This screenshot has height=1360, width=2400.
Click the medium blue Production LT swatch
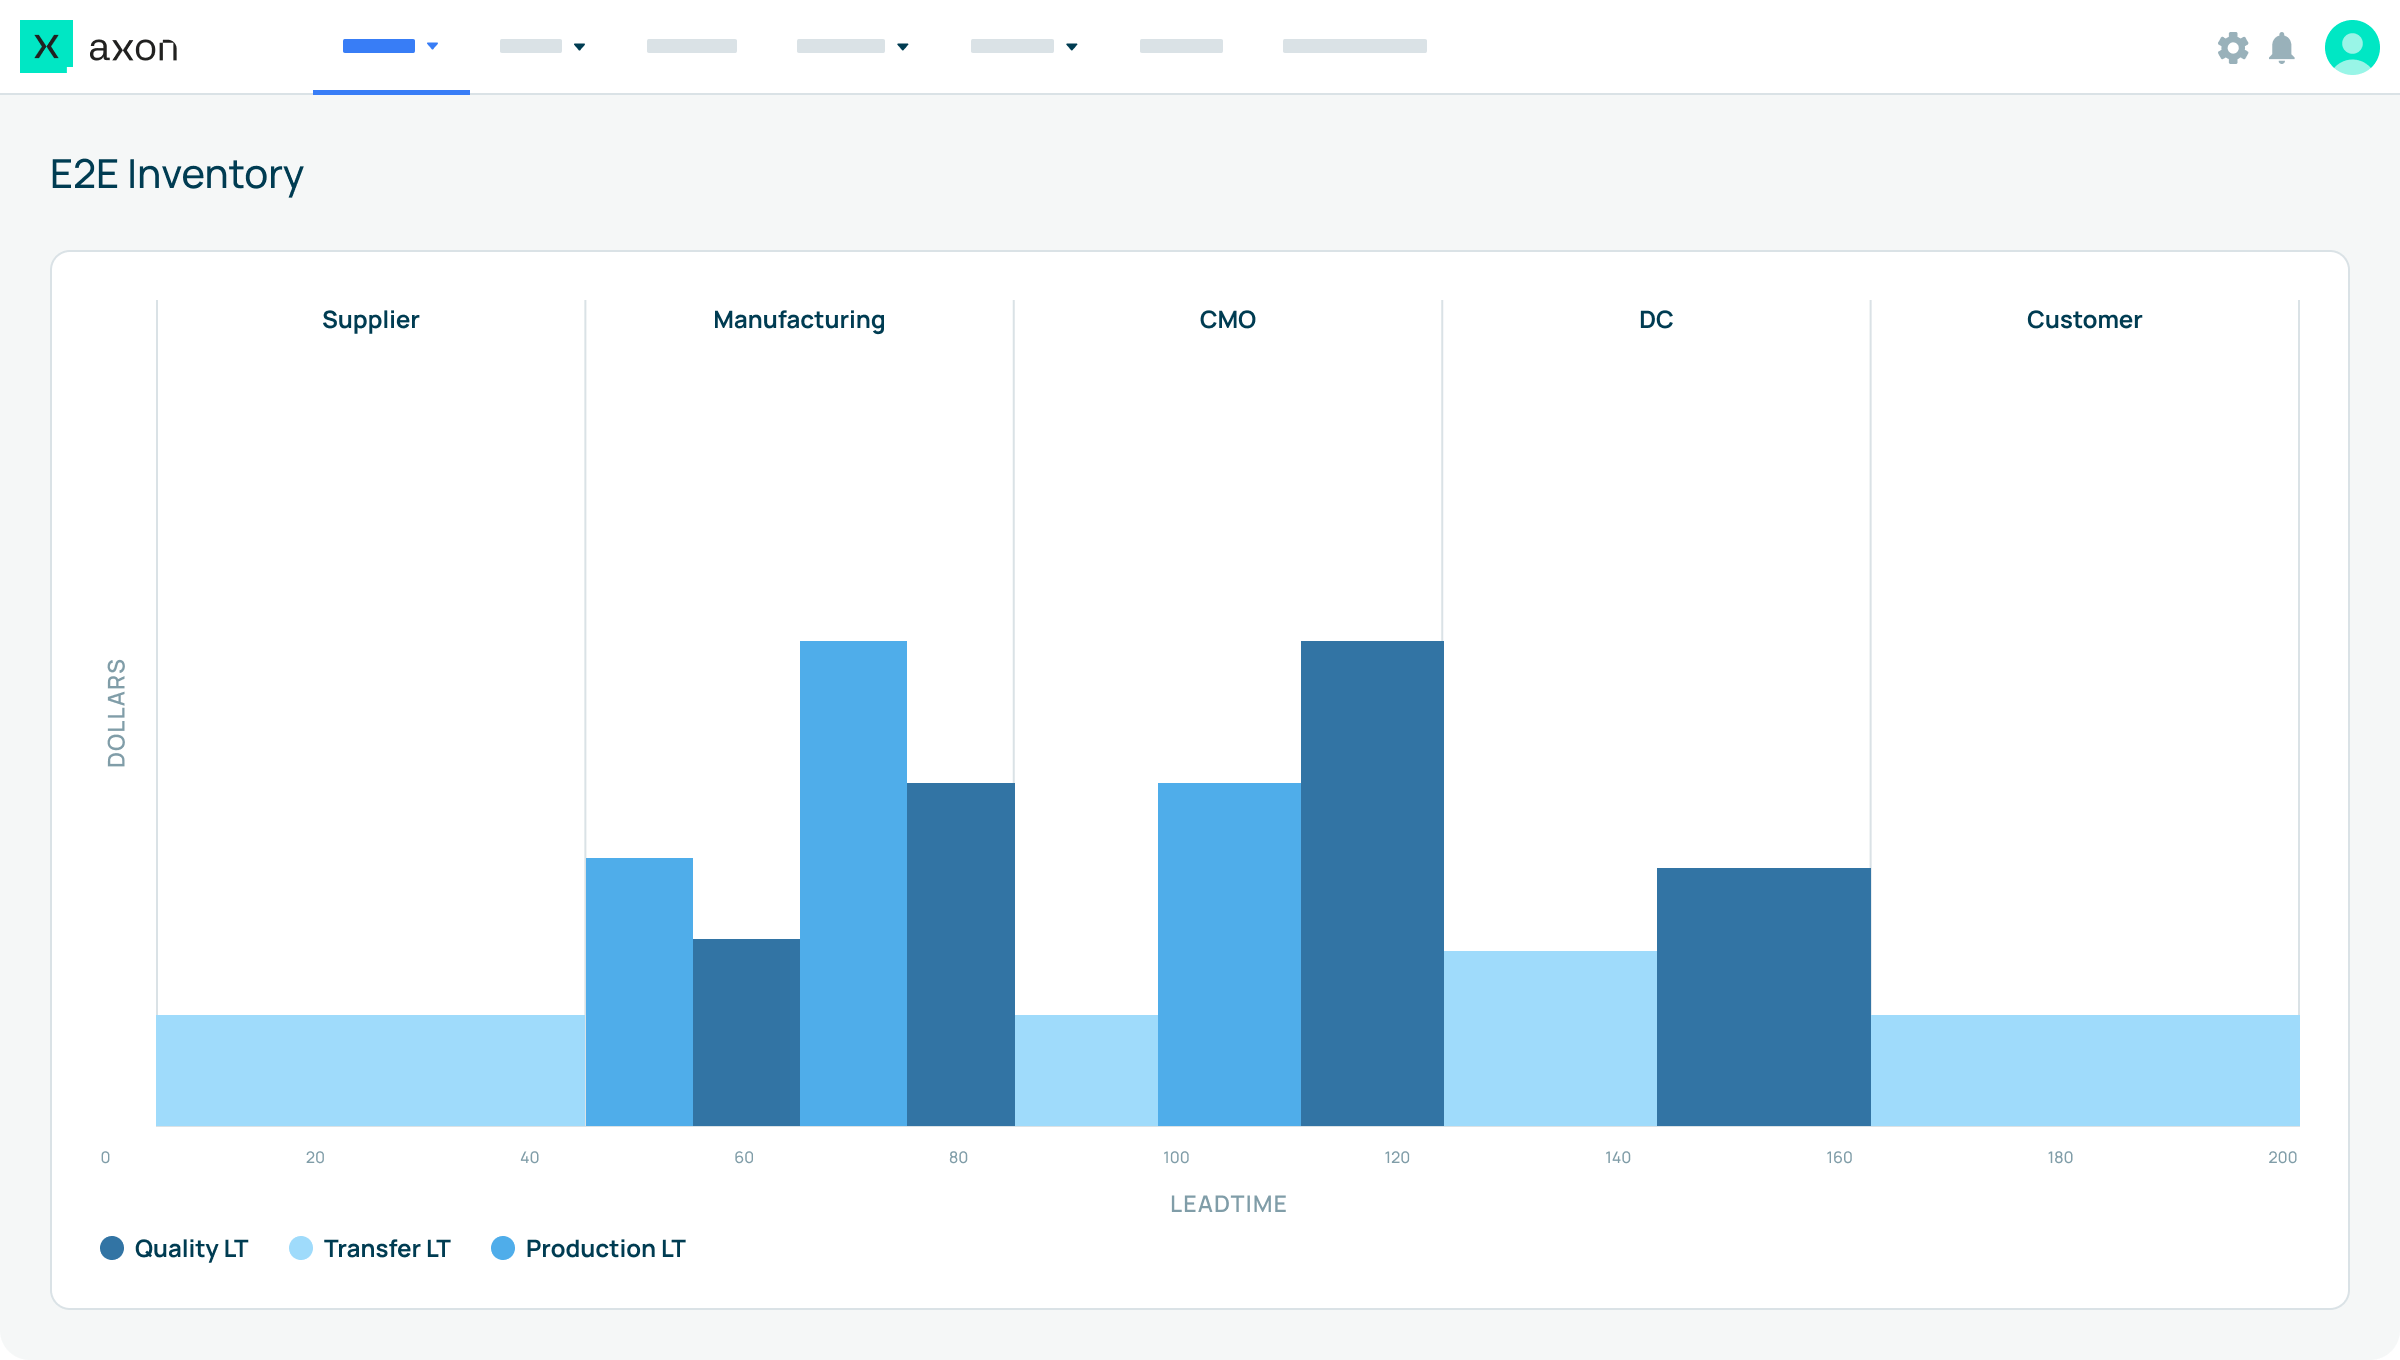click(x=503, y=1248)
